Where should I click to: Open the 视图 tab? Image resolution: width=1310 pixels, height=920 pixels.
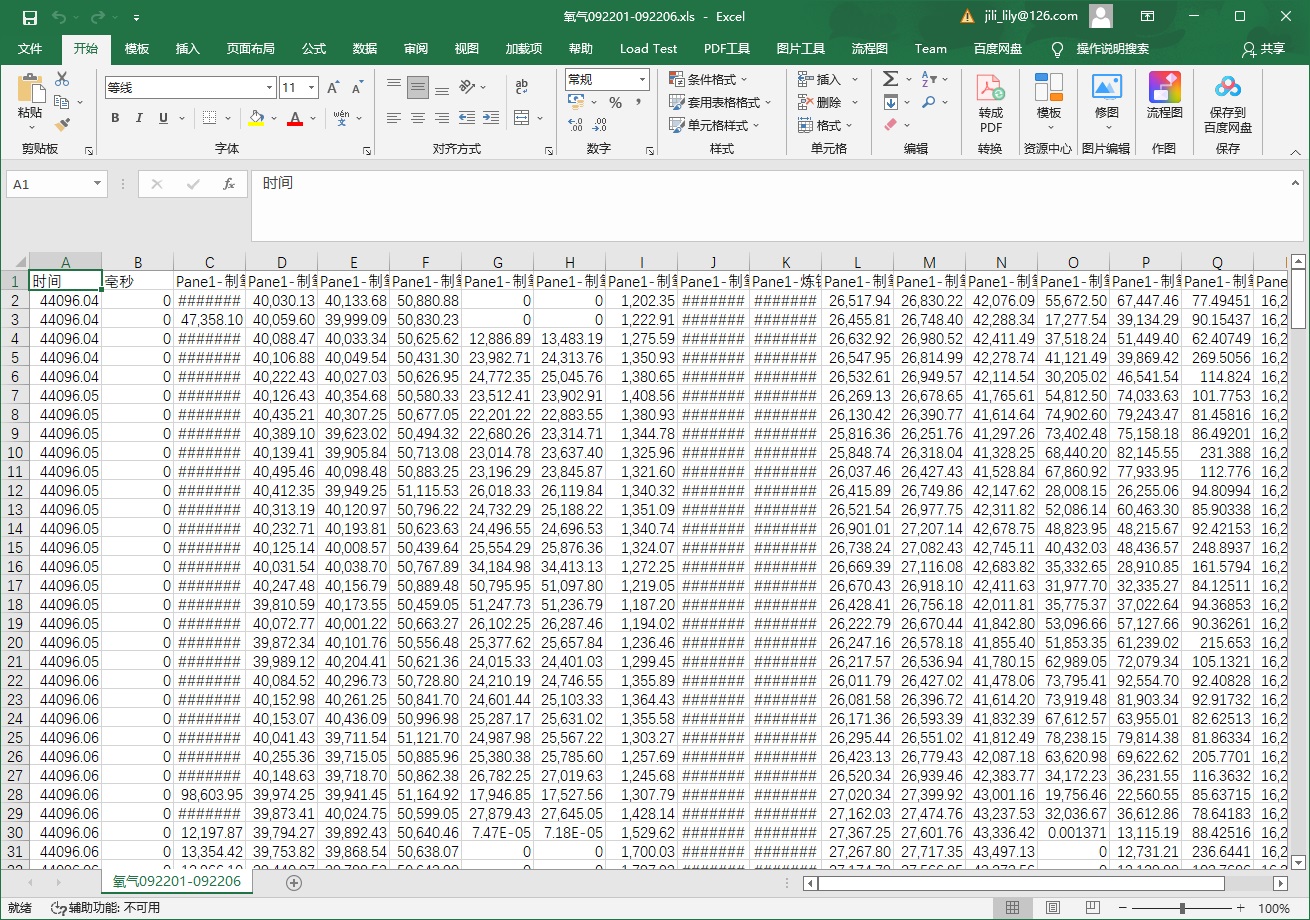coord(467,48)
